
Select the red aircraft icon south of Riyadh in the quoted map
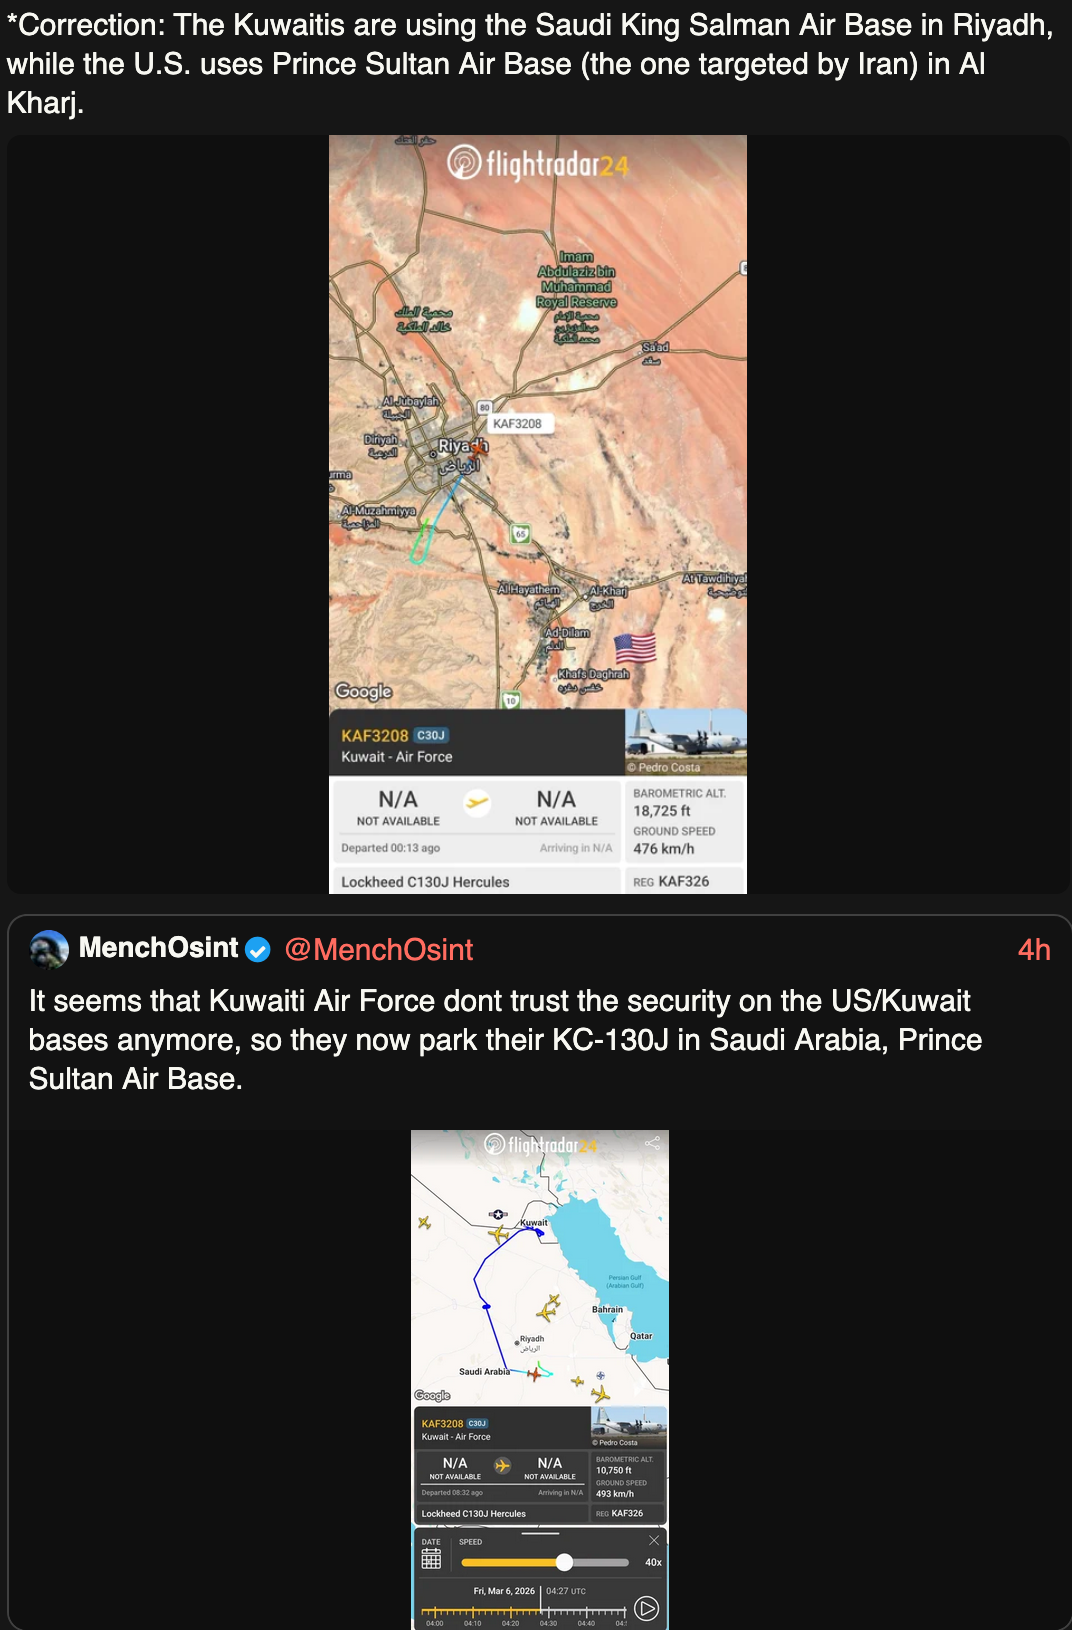pos(535,1374)
